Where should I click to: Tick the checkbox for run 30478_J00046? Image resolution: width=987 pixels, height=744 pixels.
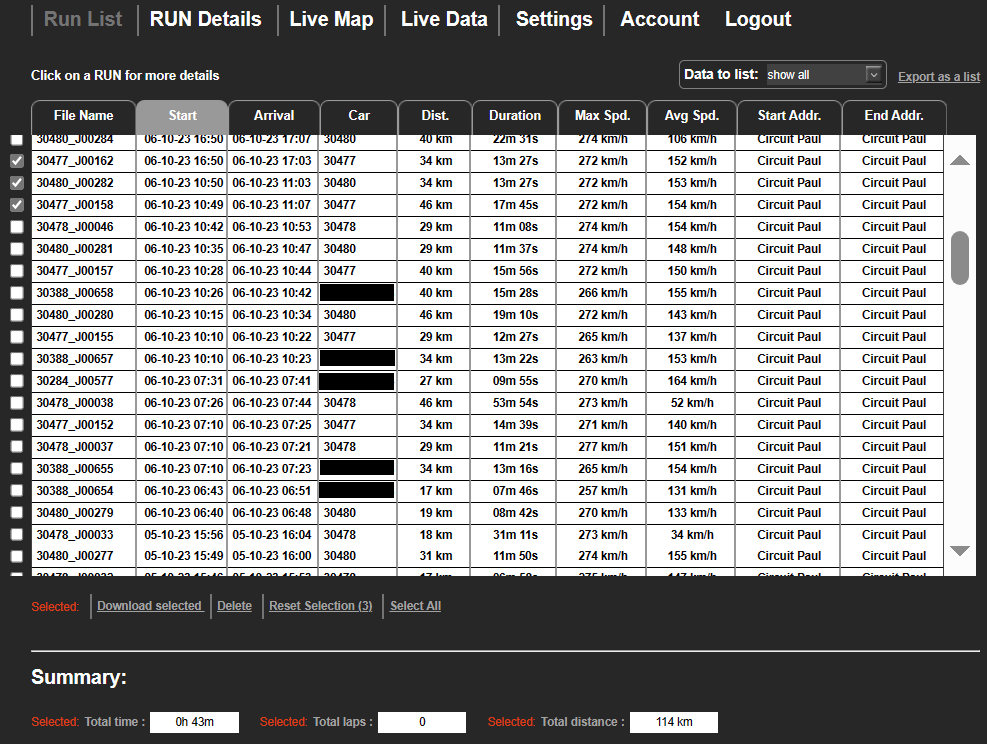tap(17, 227)
